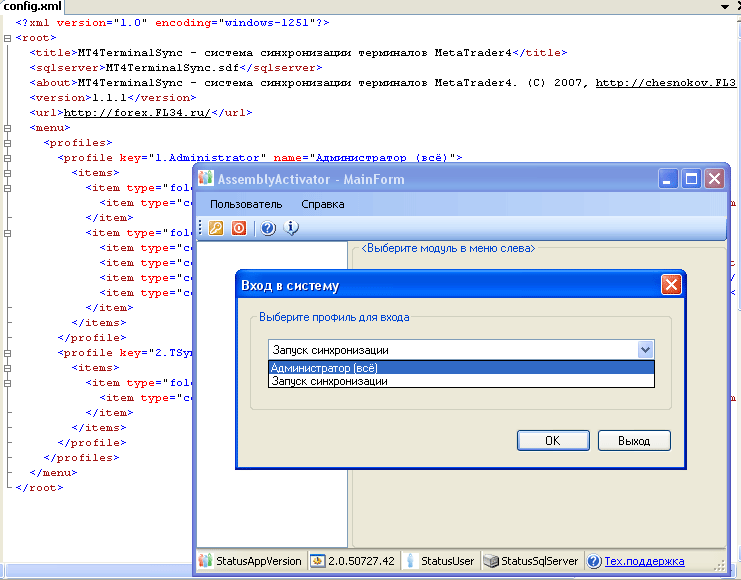The height and width of the screenshot is (580, 741).
Task: Click the XML declaration line with windows-1251
Action: click(x=172, y=23)
